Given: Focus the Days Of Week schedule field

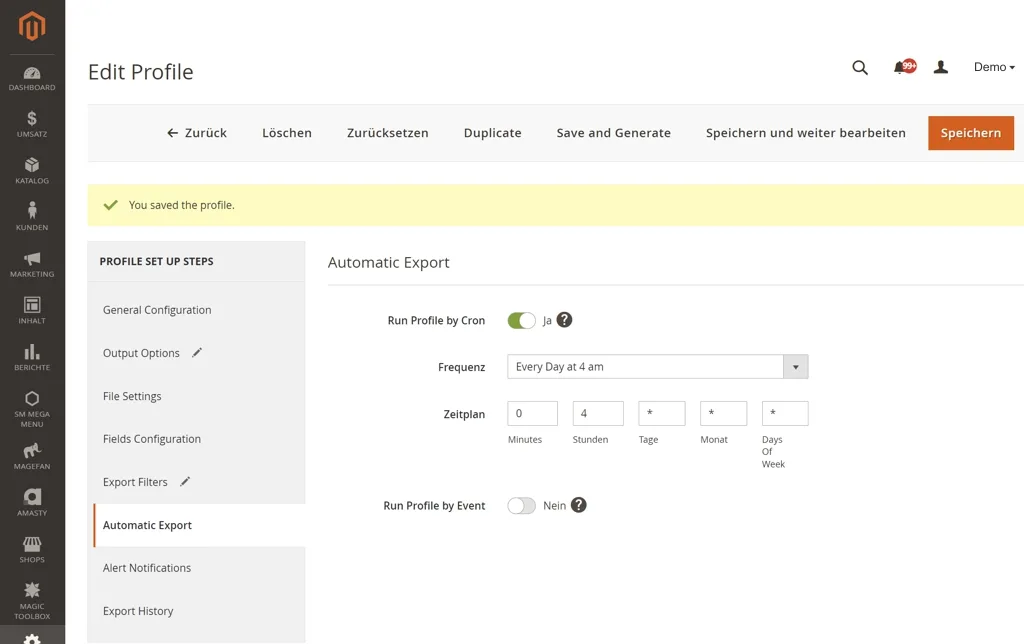Looking at the screenshot, I should coord(785,413).
